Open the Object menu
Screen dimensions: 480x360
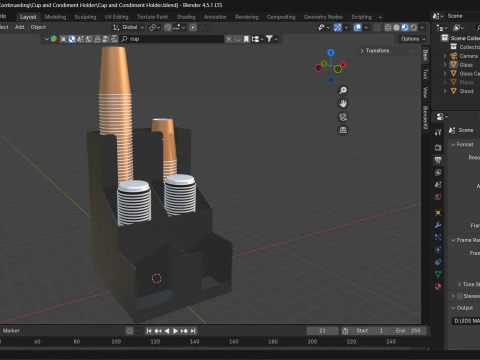click(38, 27)
